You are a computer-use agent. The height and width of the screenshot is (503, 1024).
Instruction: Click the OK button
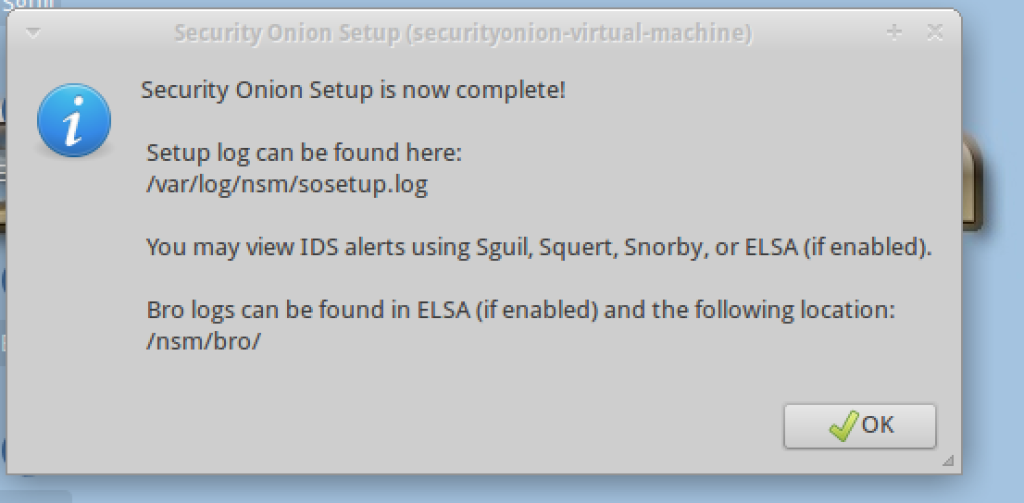pyautogui.click(x=860, y=425)
